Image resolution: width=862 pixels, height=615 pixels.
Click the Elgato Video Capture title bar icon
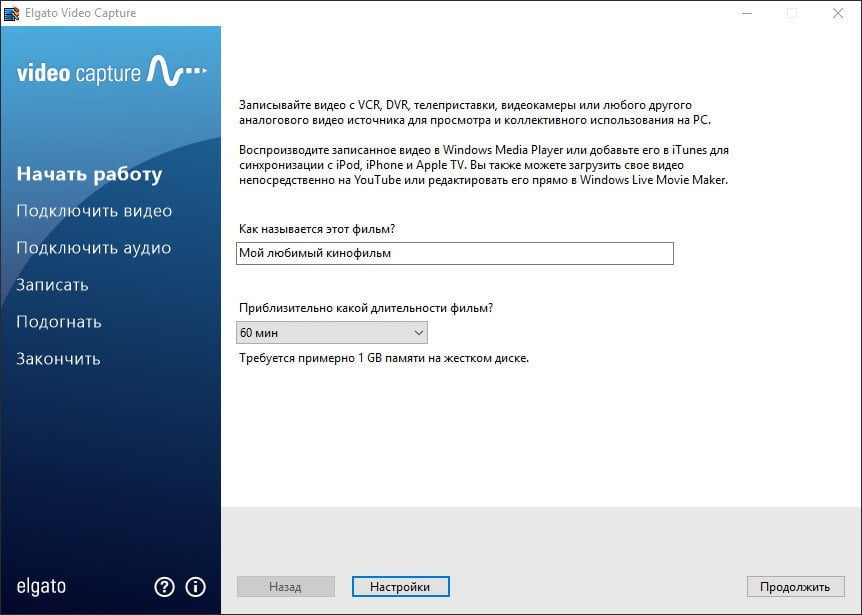(x=12, y=13)
